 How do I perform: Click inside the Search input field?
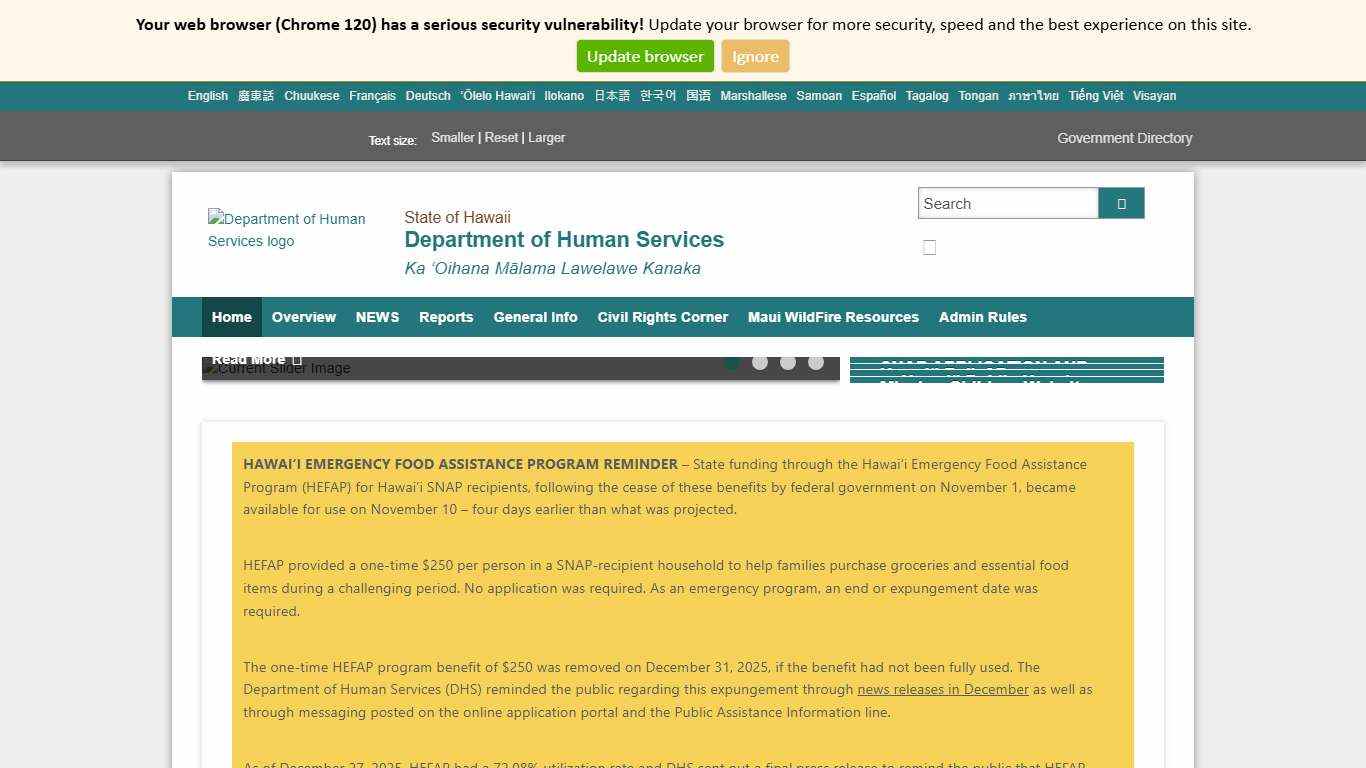[1007, 203]
